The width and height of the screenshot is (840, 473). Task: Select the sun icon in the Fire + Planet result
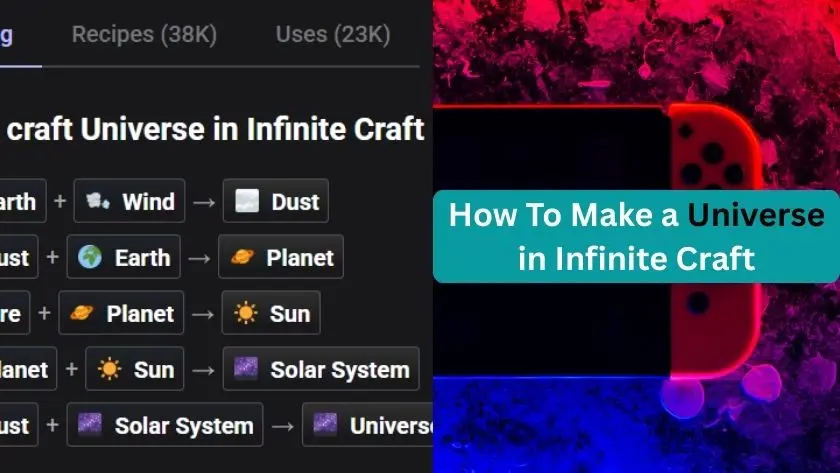point(246,313)
